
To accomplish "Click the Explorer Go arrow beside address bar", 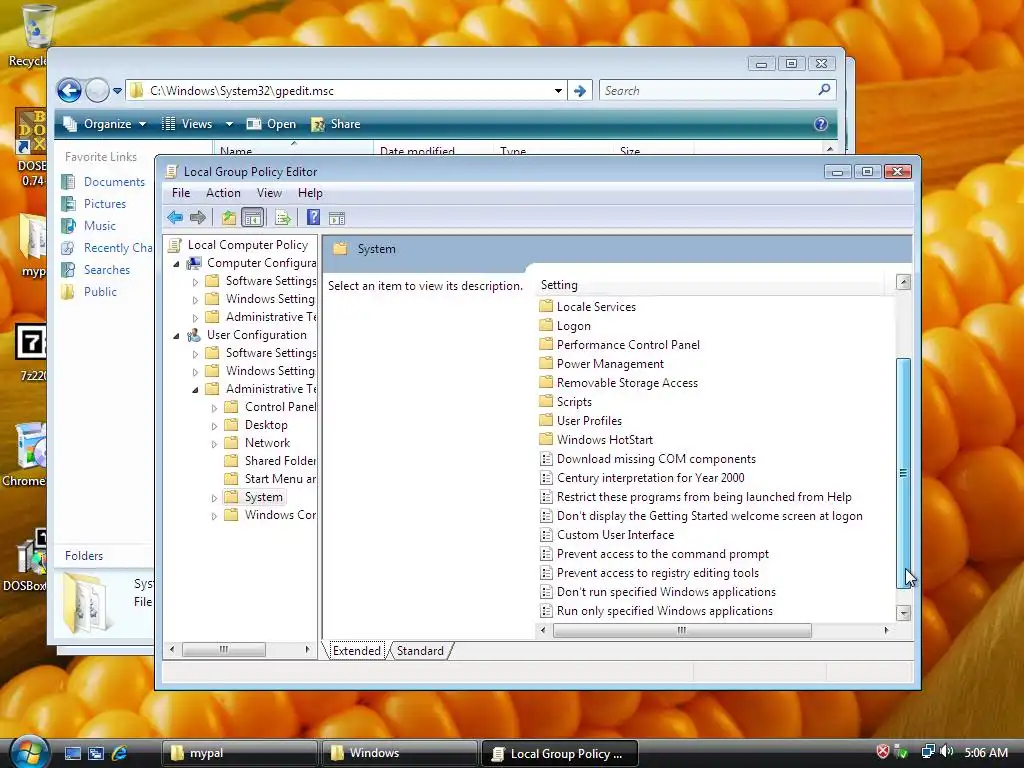I will tap(580, 91).
